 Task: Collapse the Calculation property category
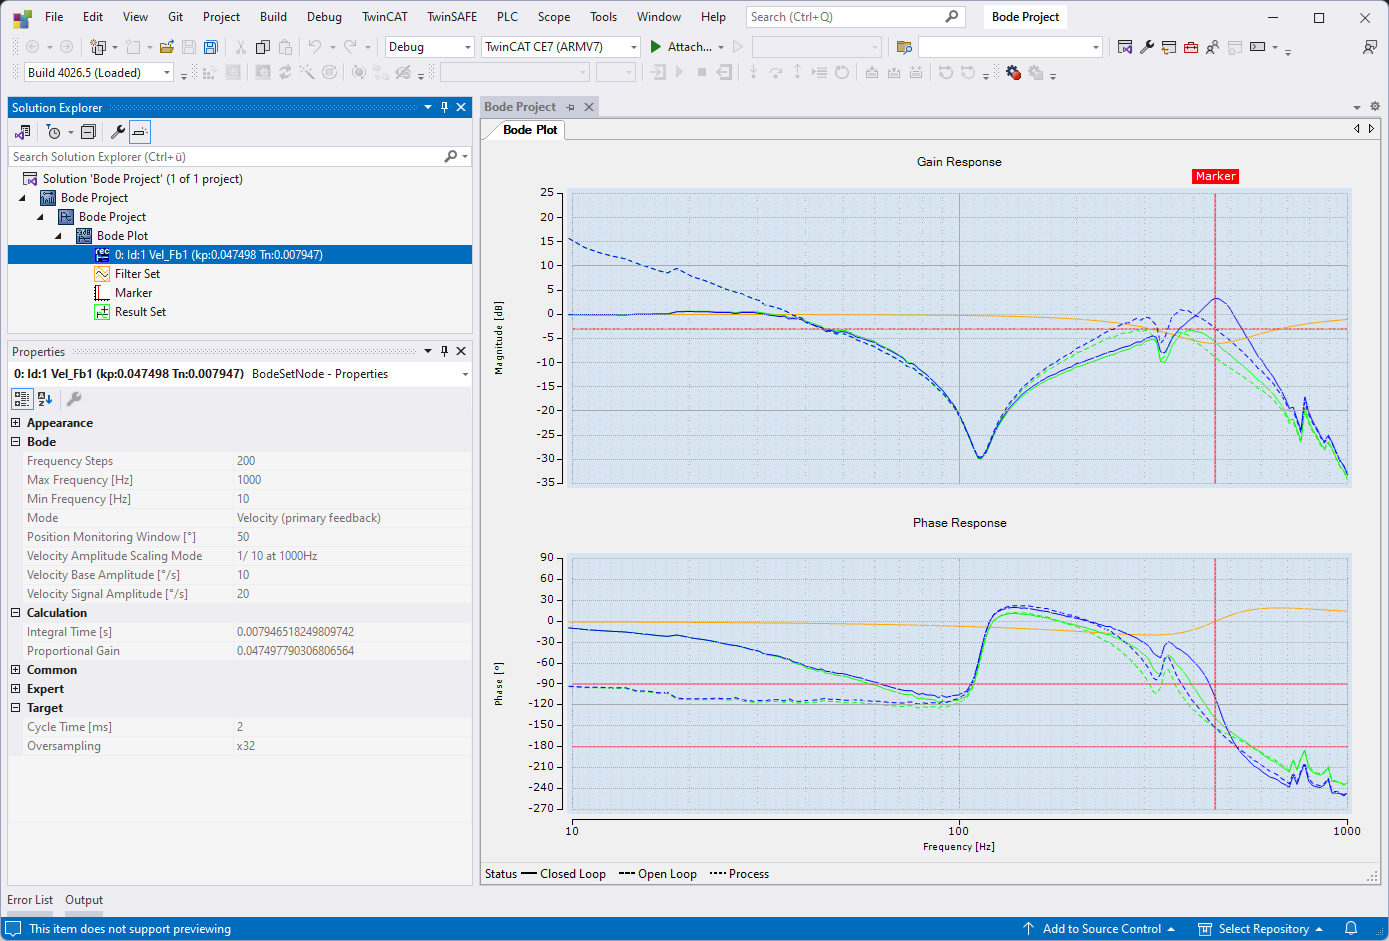16,613
